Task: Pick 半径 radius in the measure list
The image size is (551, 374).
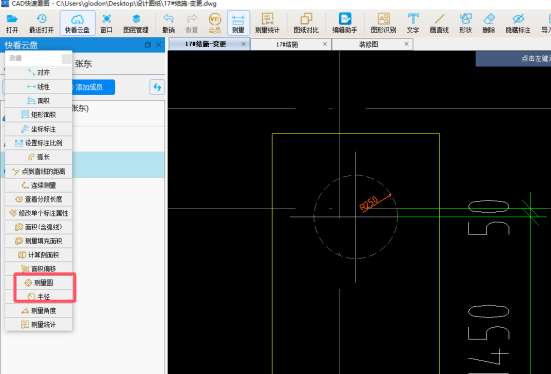Action: tap(39, 297)
